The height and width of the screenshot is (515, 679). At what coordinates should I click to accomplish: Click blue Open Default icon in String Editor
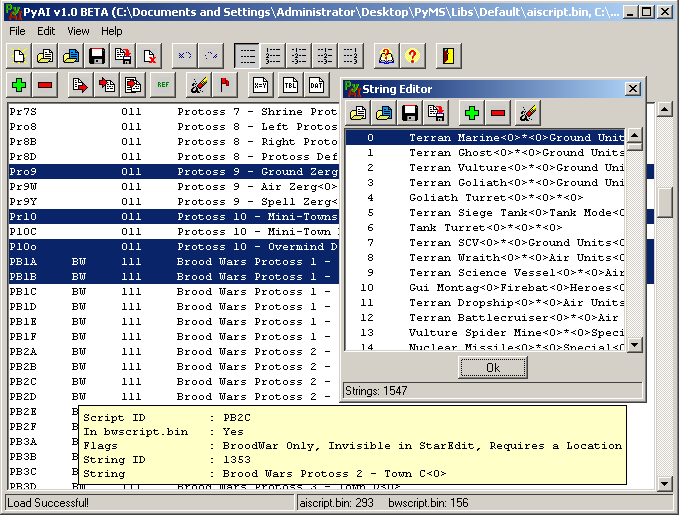[x=384, y=113]
